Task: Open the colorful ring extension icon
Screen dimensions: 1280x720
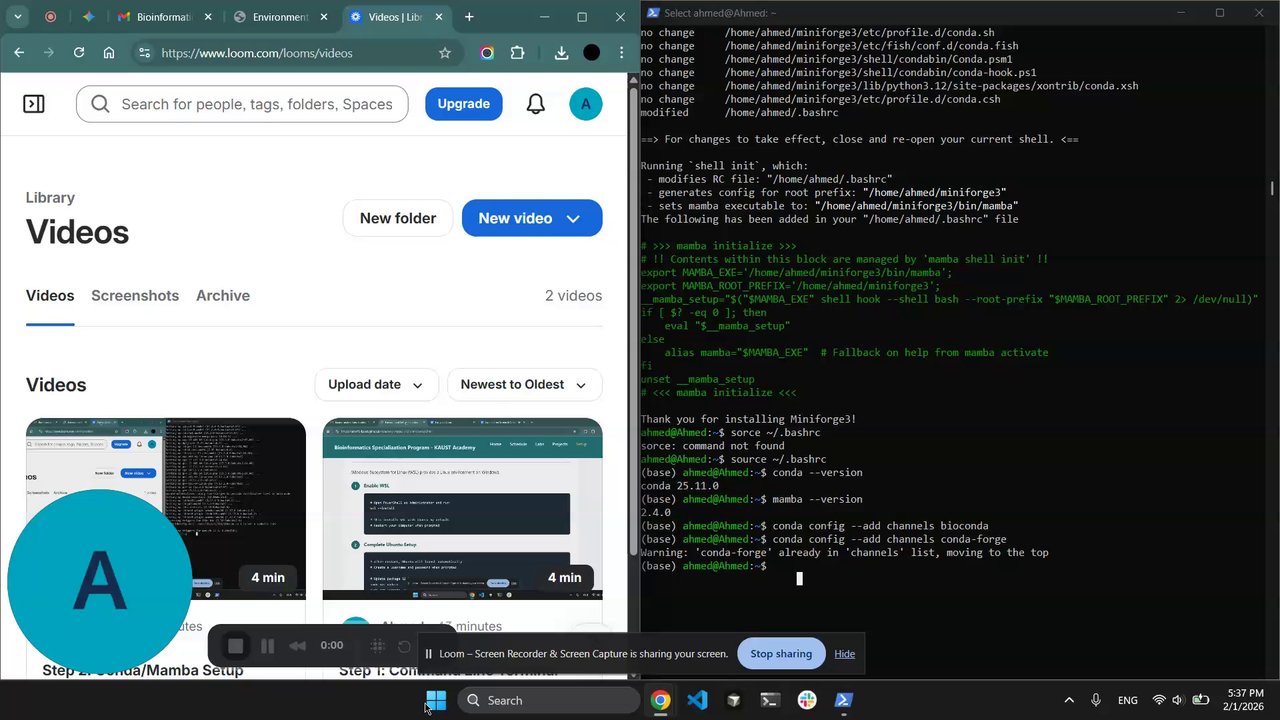Action: click(487, 53)
